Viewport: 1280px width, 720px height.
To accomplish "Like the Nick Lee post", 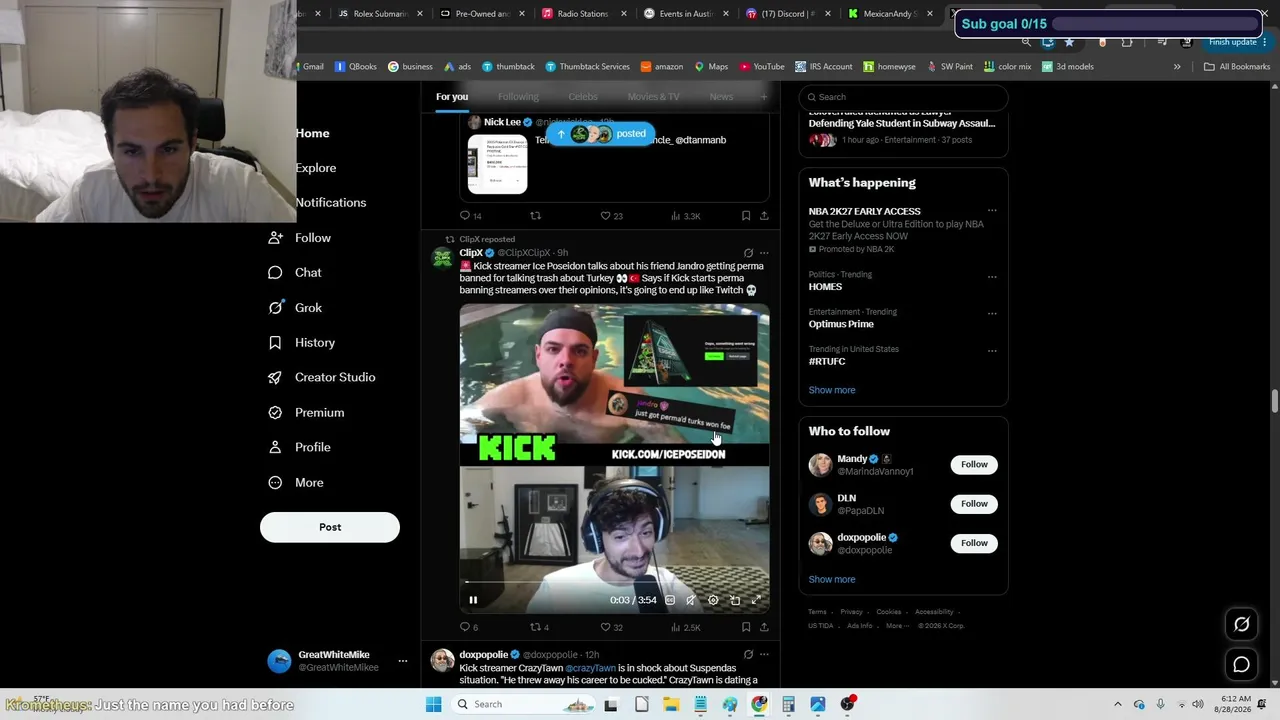I will coord(611,216).
